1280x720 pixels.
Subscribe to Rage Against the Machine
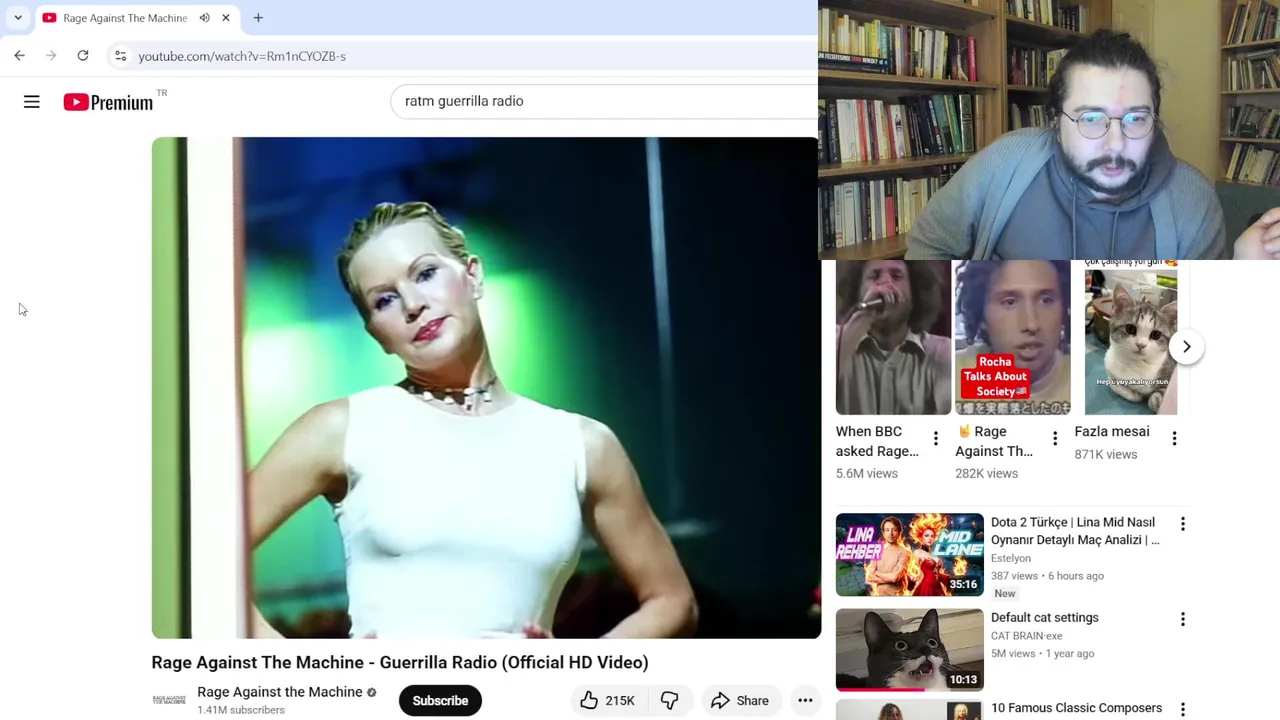440,700
